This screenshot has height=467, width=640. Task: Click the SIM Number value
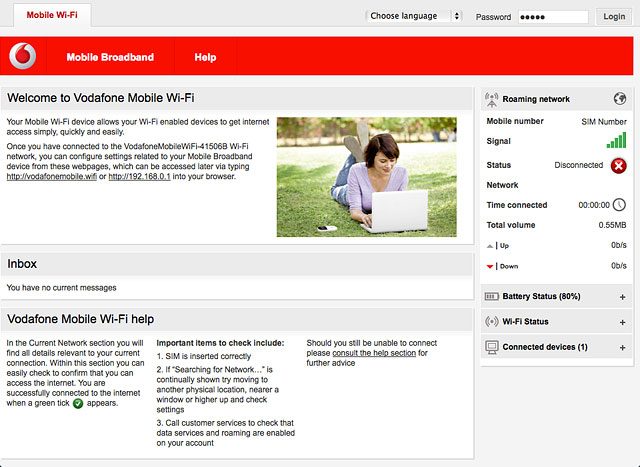pos(604,122)
